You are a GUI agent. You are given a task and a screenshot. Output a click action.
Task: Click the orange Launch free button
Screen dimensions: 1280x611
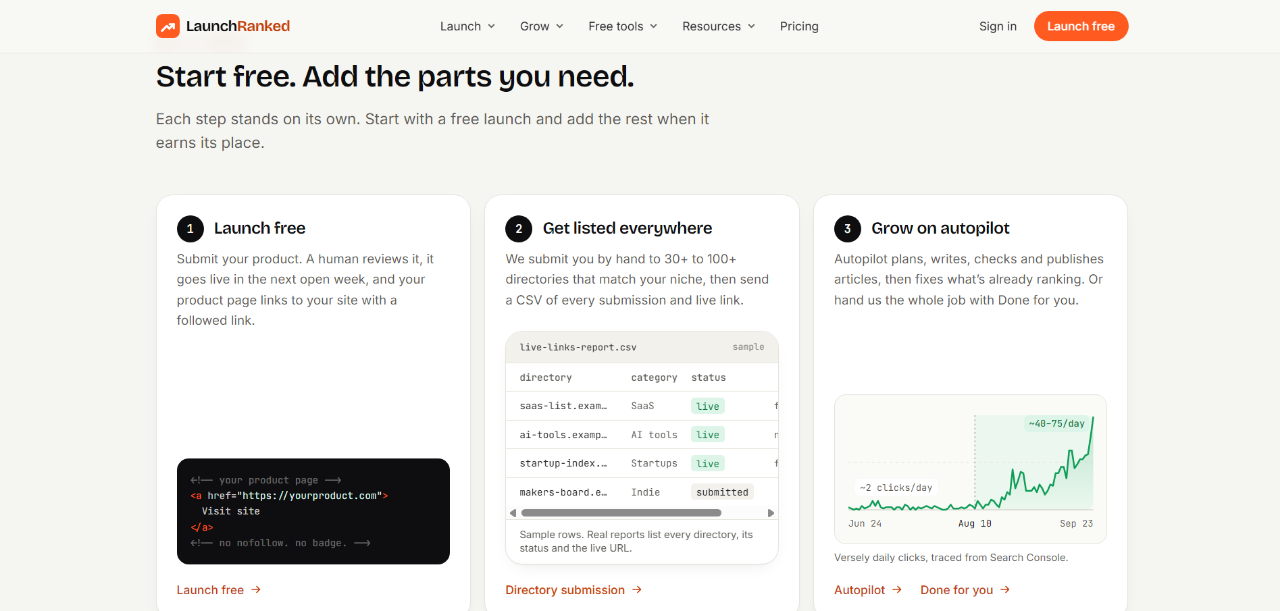click(x=1081, y=26)
